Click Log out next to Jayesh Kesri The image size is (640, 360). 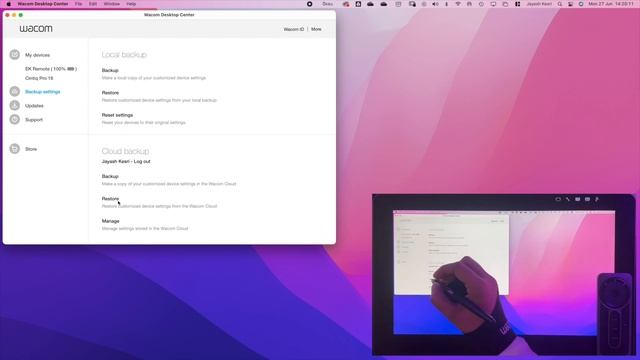142,161
